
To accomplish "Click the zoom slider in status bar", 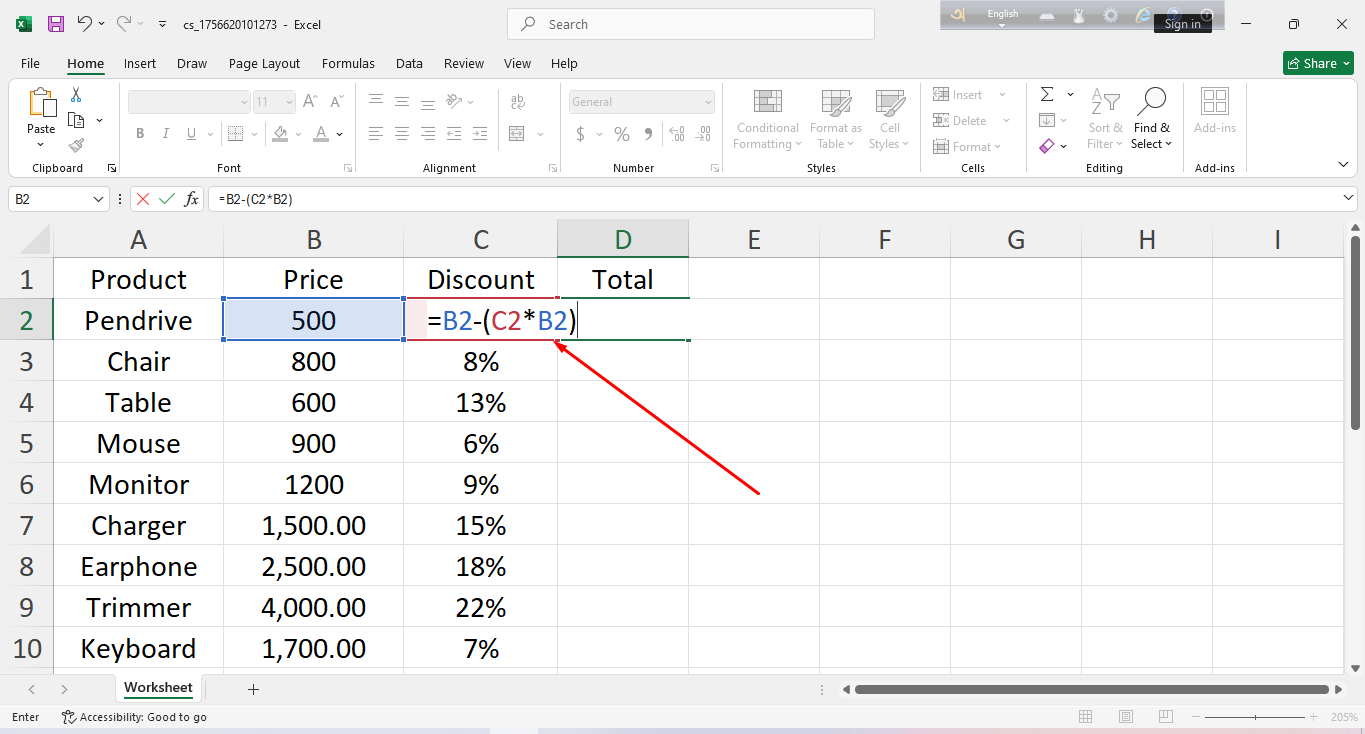I will (x=1254, y=717).
